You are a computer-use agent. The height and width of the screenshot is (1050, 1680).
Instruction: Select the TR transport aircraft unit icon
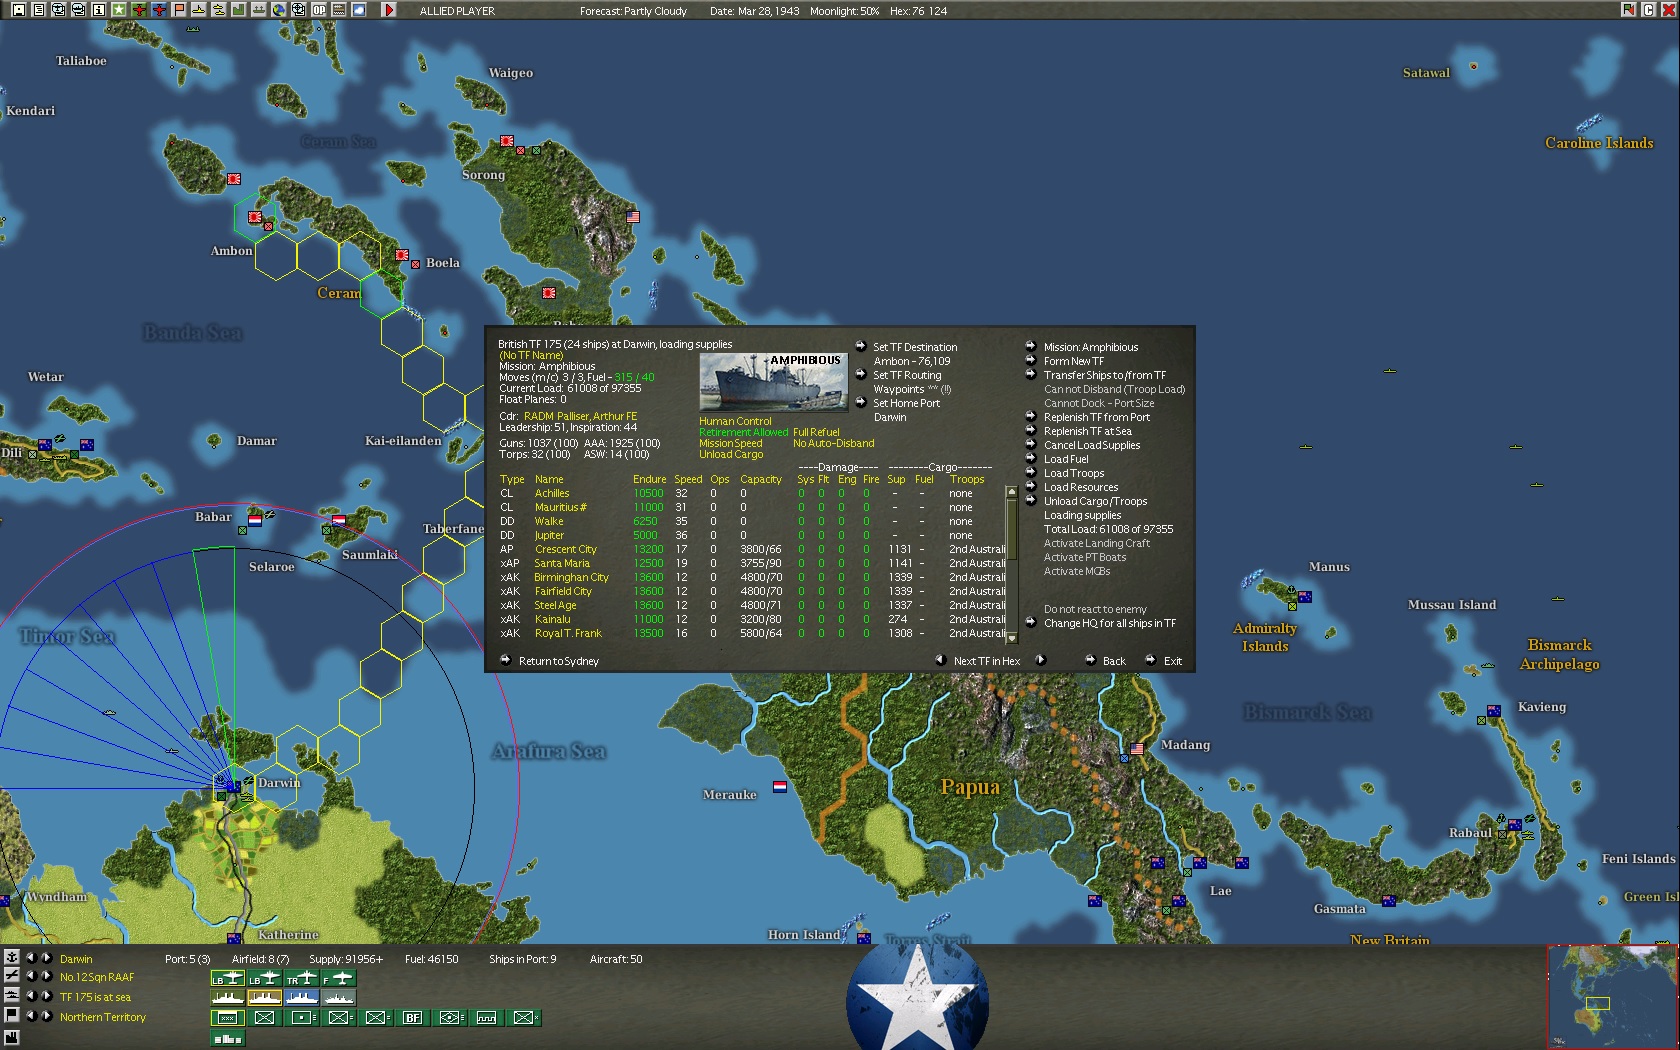[x=302, y=978]
